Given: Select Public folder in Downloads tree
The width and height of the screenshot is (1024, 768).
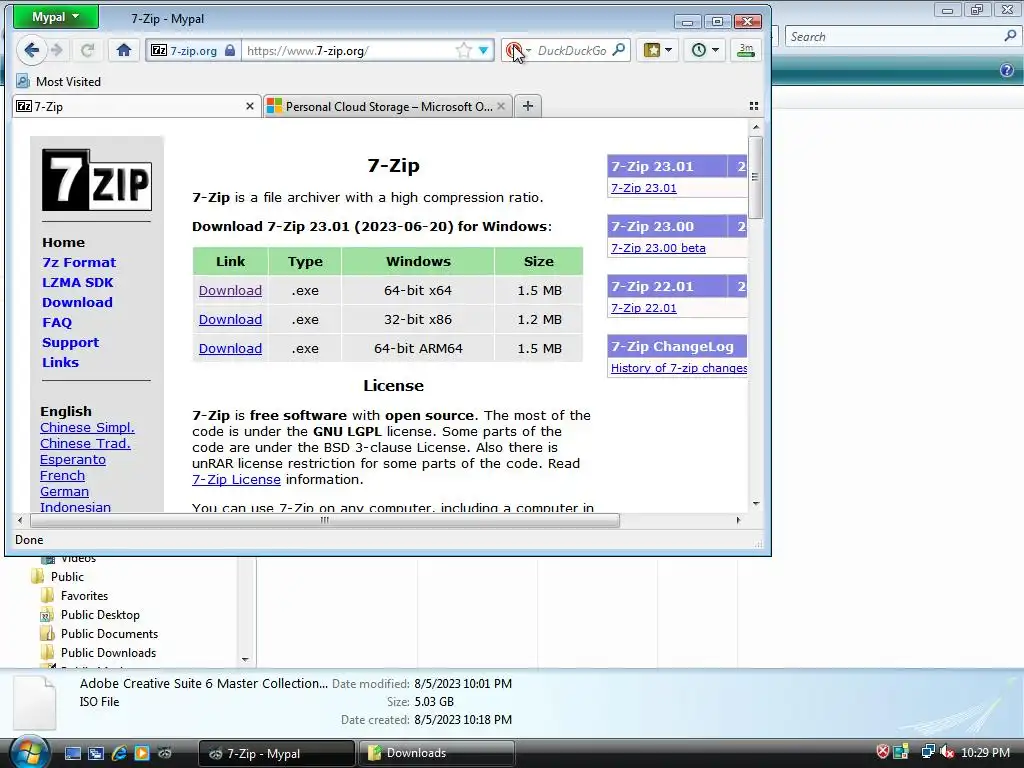Looking at the screenshot, I should point(67,577).
